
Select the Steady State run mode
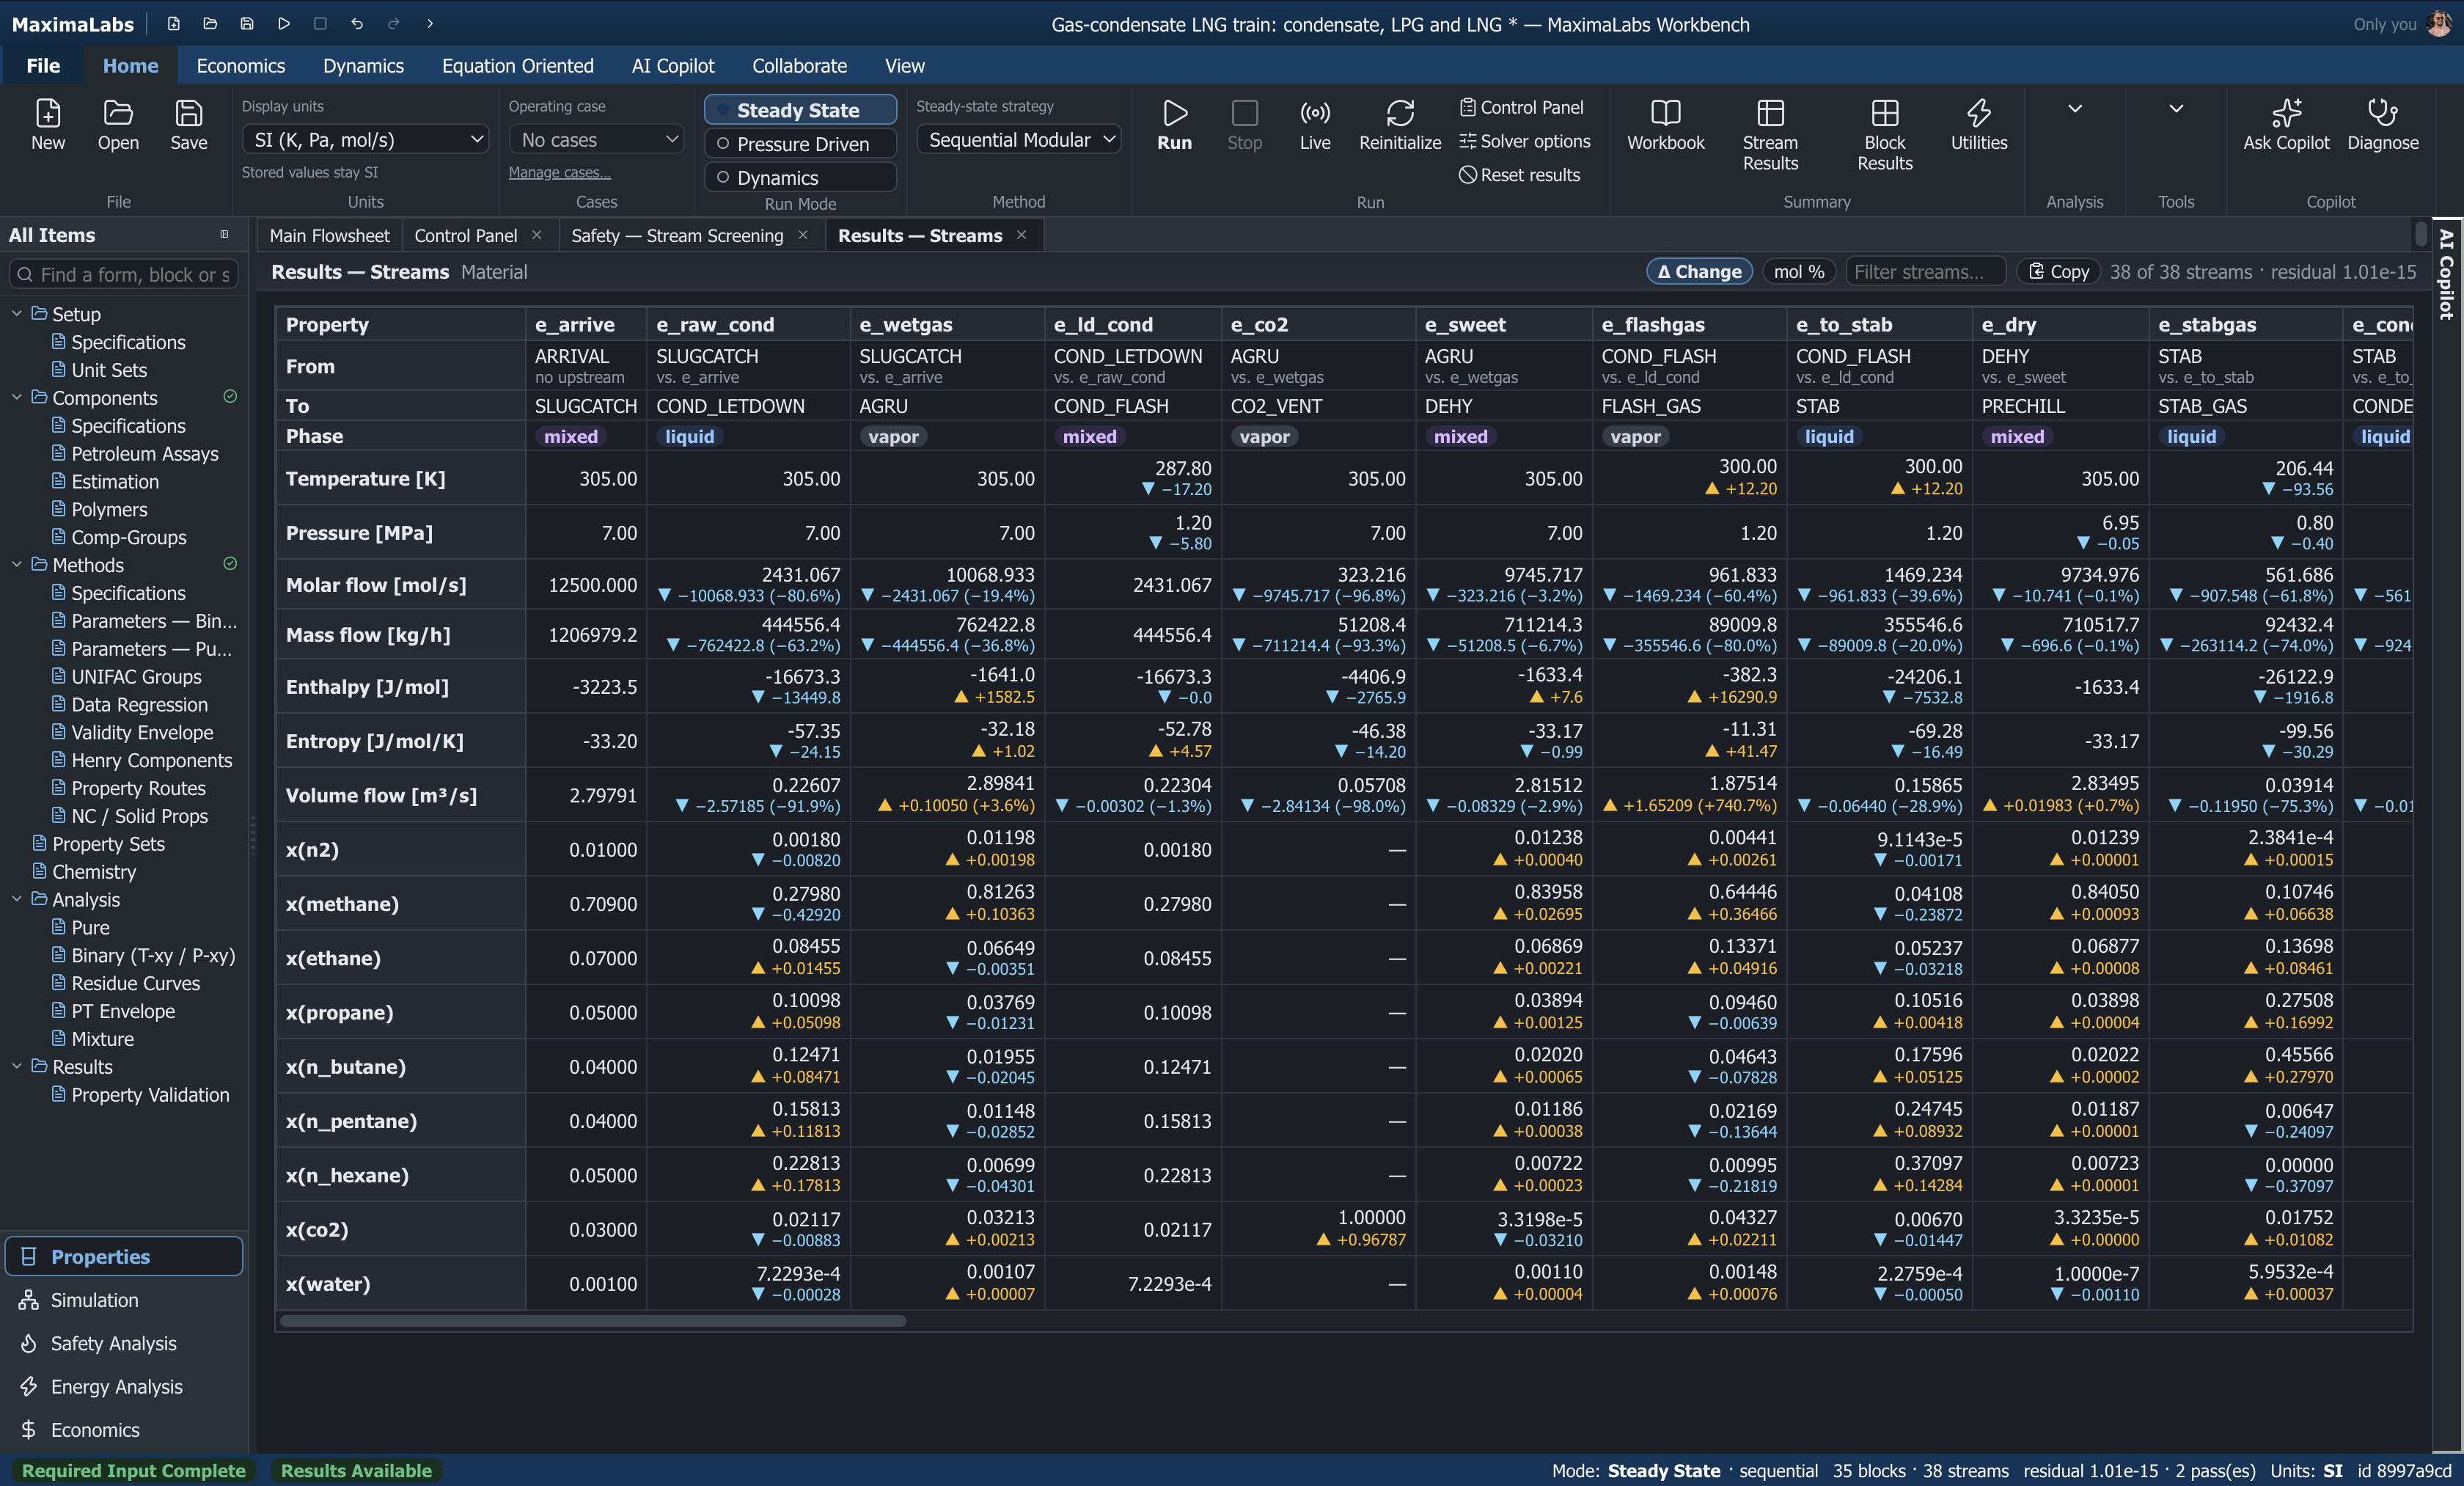800,110
